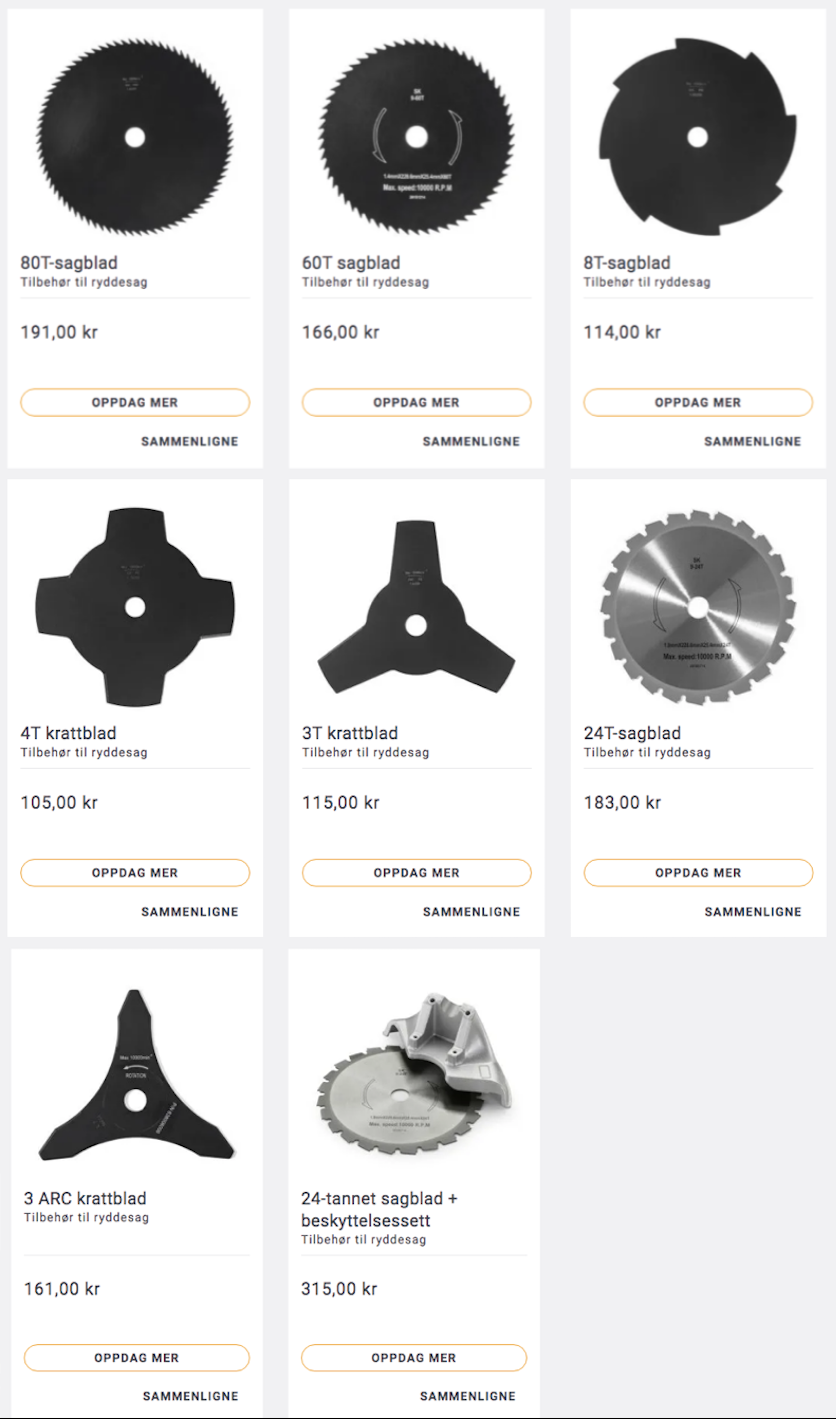Viewport: 836px width, 1419px height.
Task: Select SAMMENLIGNE under 4T krattblad
Action: pos(190,911)
